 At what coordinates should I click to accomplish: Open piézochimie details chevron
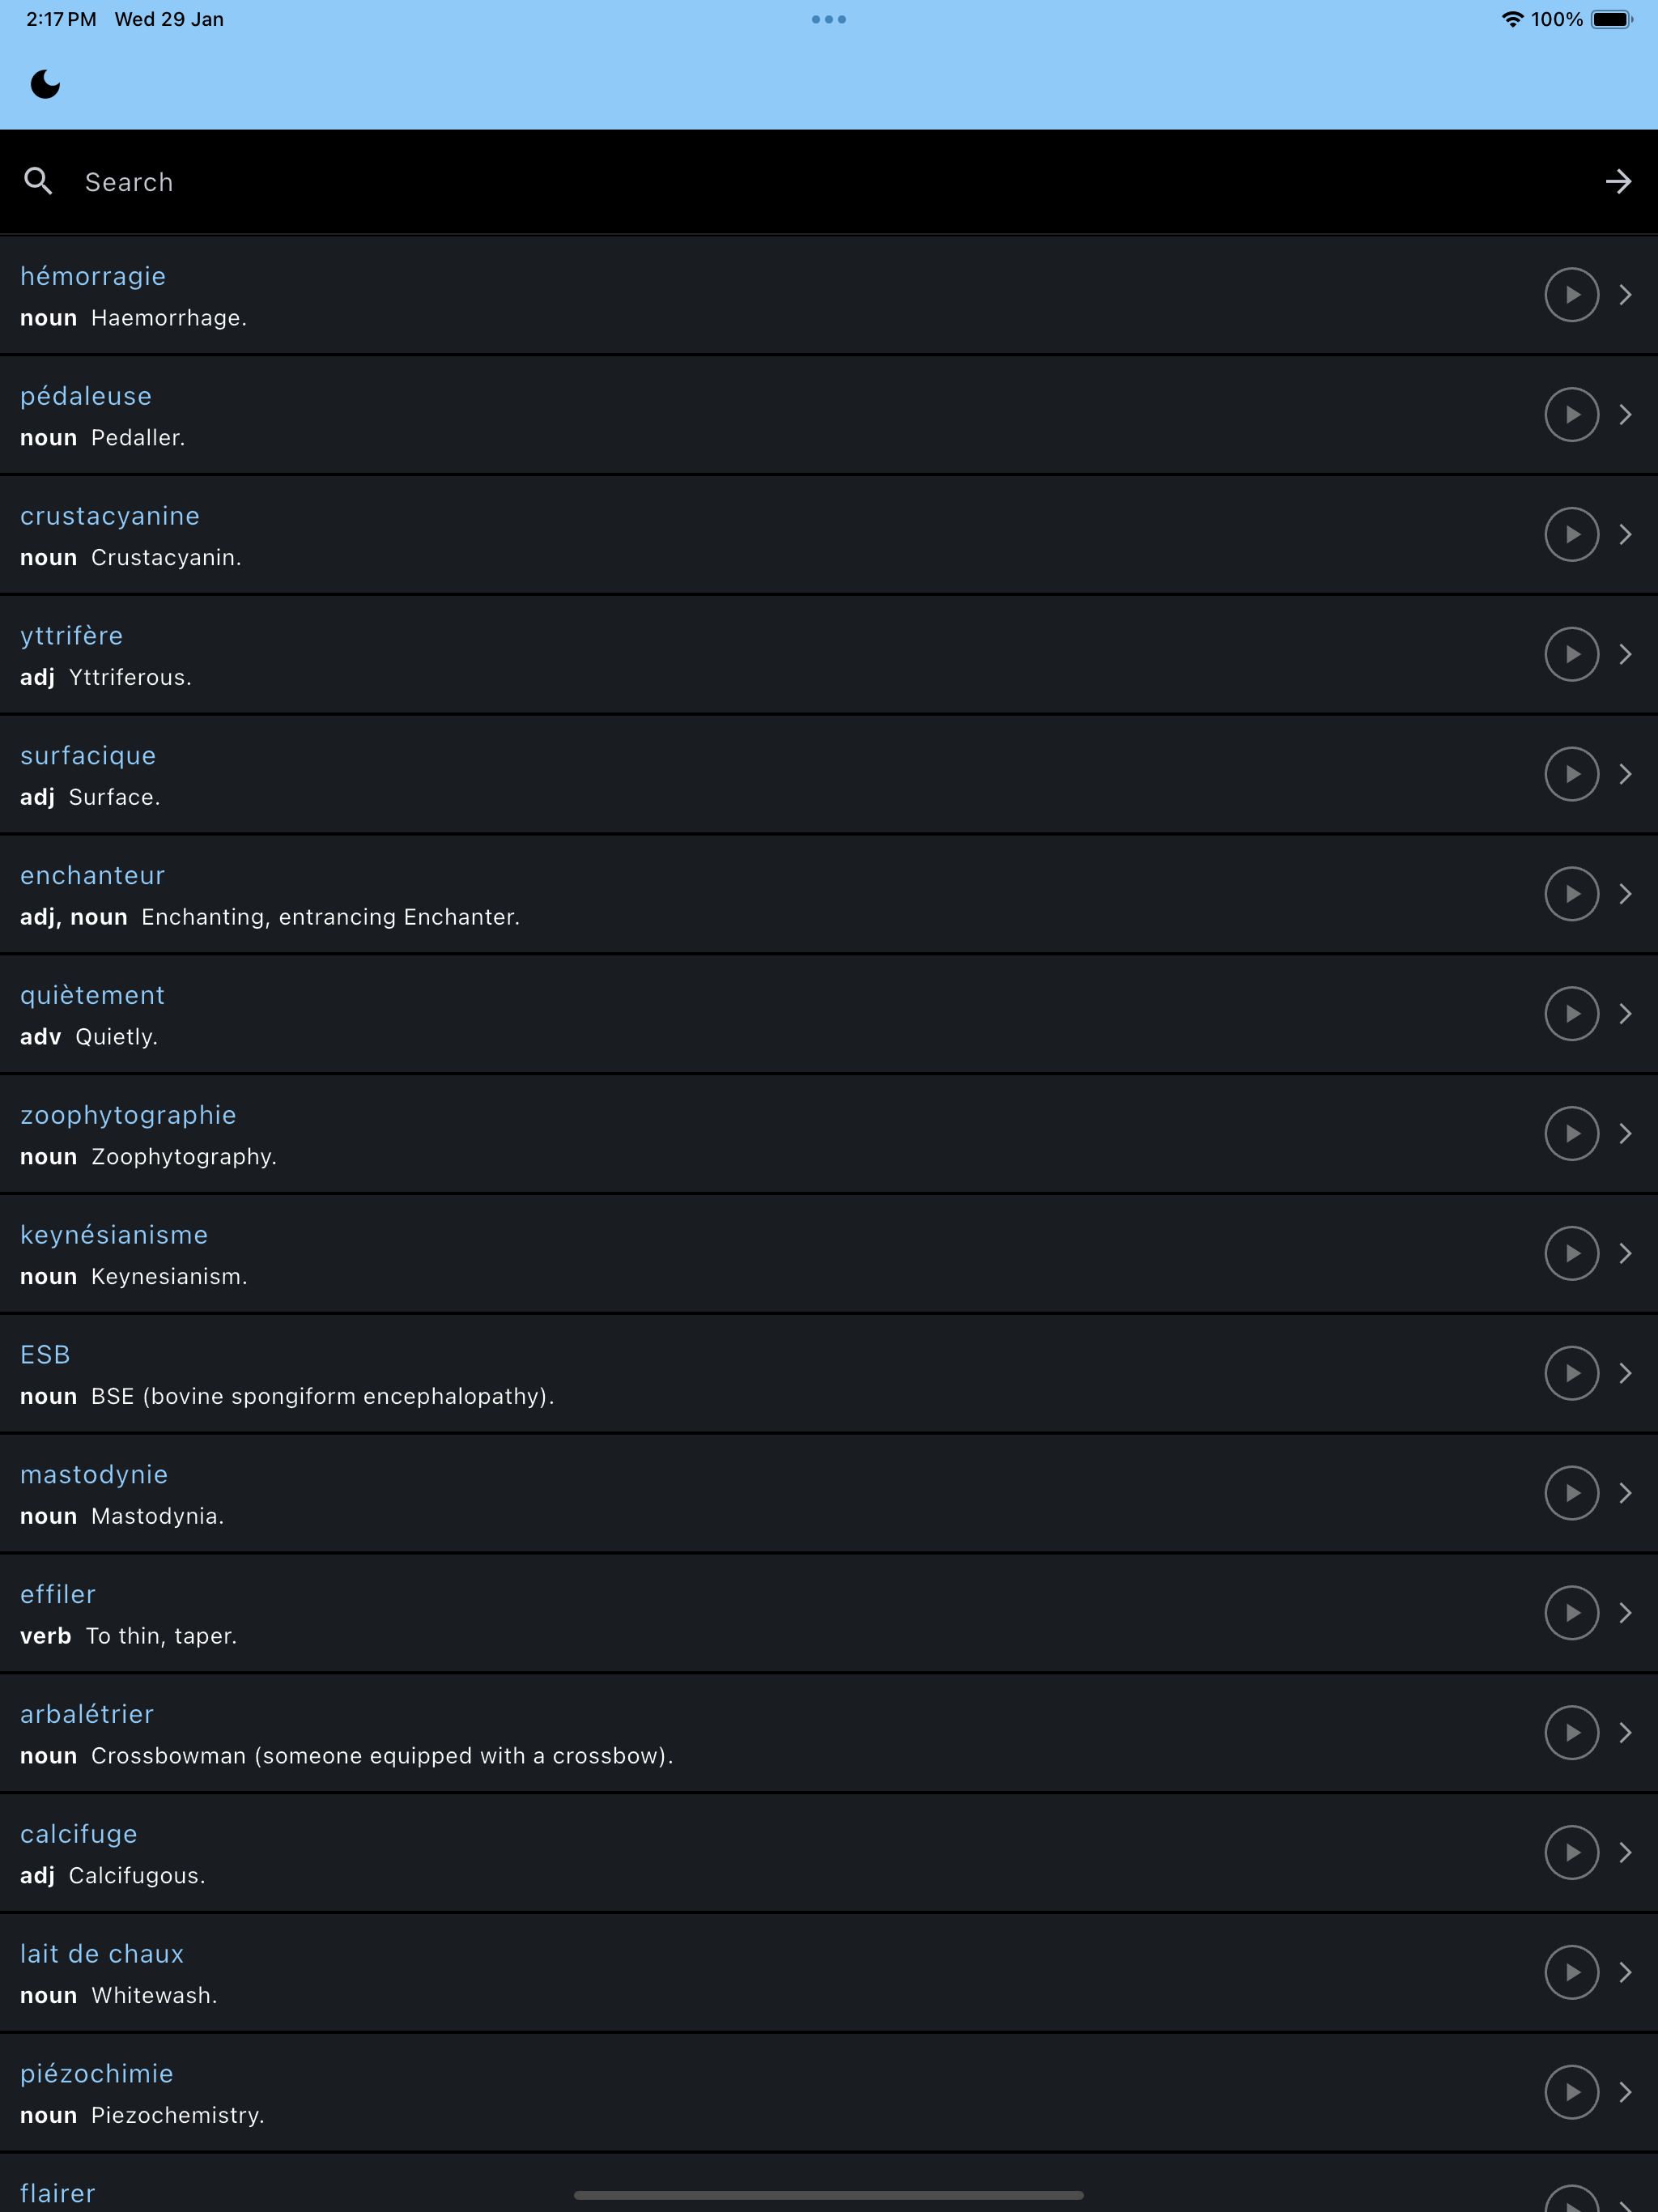click(x=1625, y=2092)
